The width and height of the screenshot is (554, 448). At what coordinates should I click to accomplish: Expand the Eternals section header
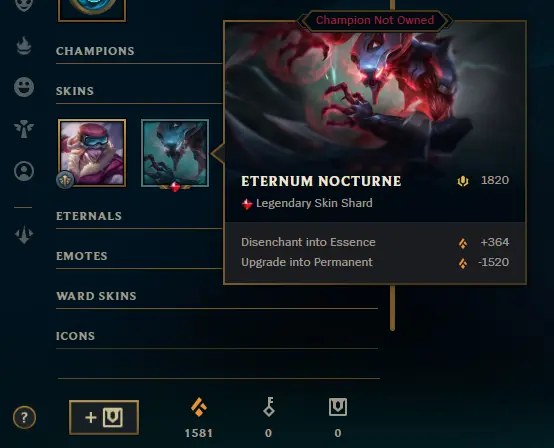pos(89,216)
